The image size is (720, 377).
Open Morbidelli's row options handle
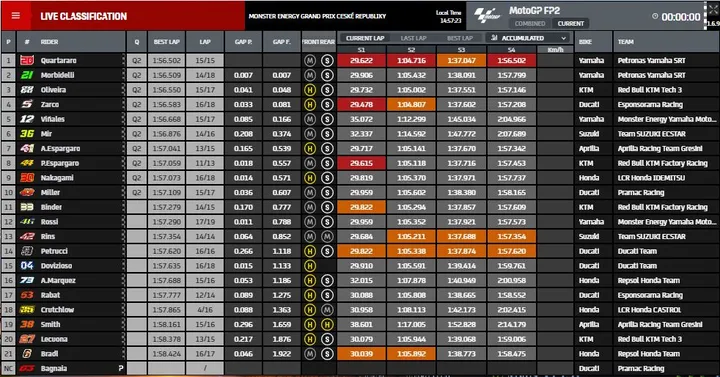123,75
